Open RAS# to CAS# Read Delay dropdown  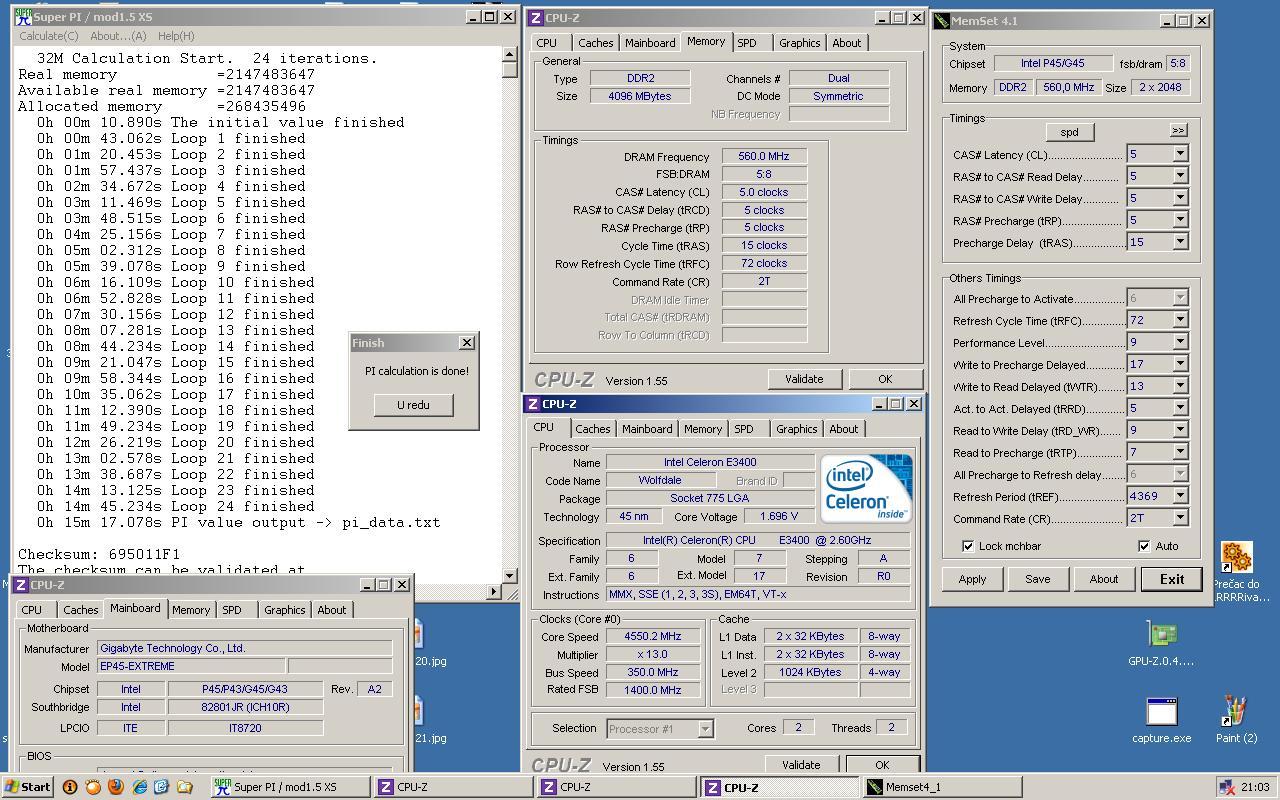pos(1180,176)
